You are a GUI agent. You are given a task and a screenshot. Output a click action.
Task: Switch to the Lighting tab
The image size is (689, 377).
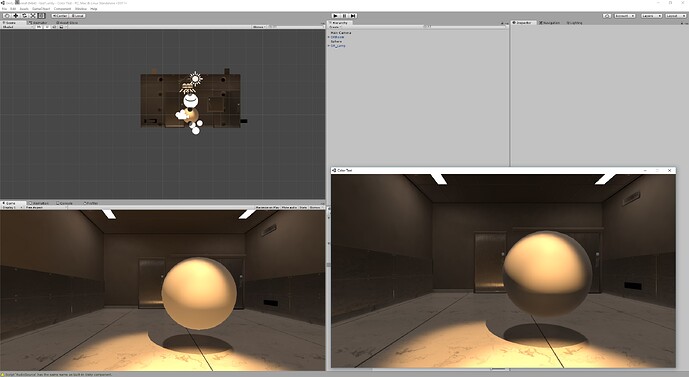pos(574,23)
